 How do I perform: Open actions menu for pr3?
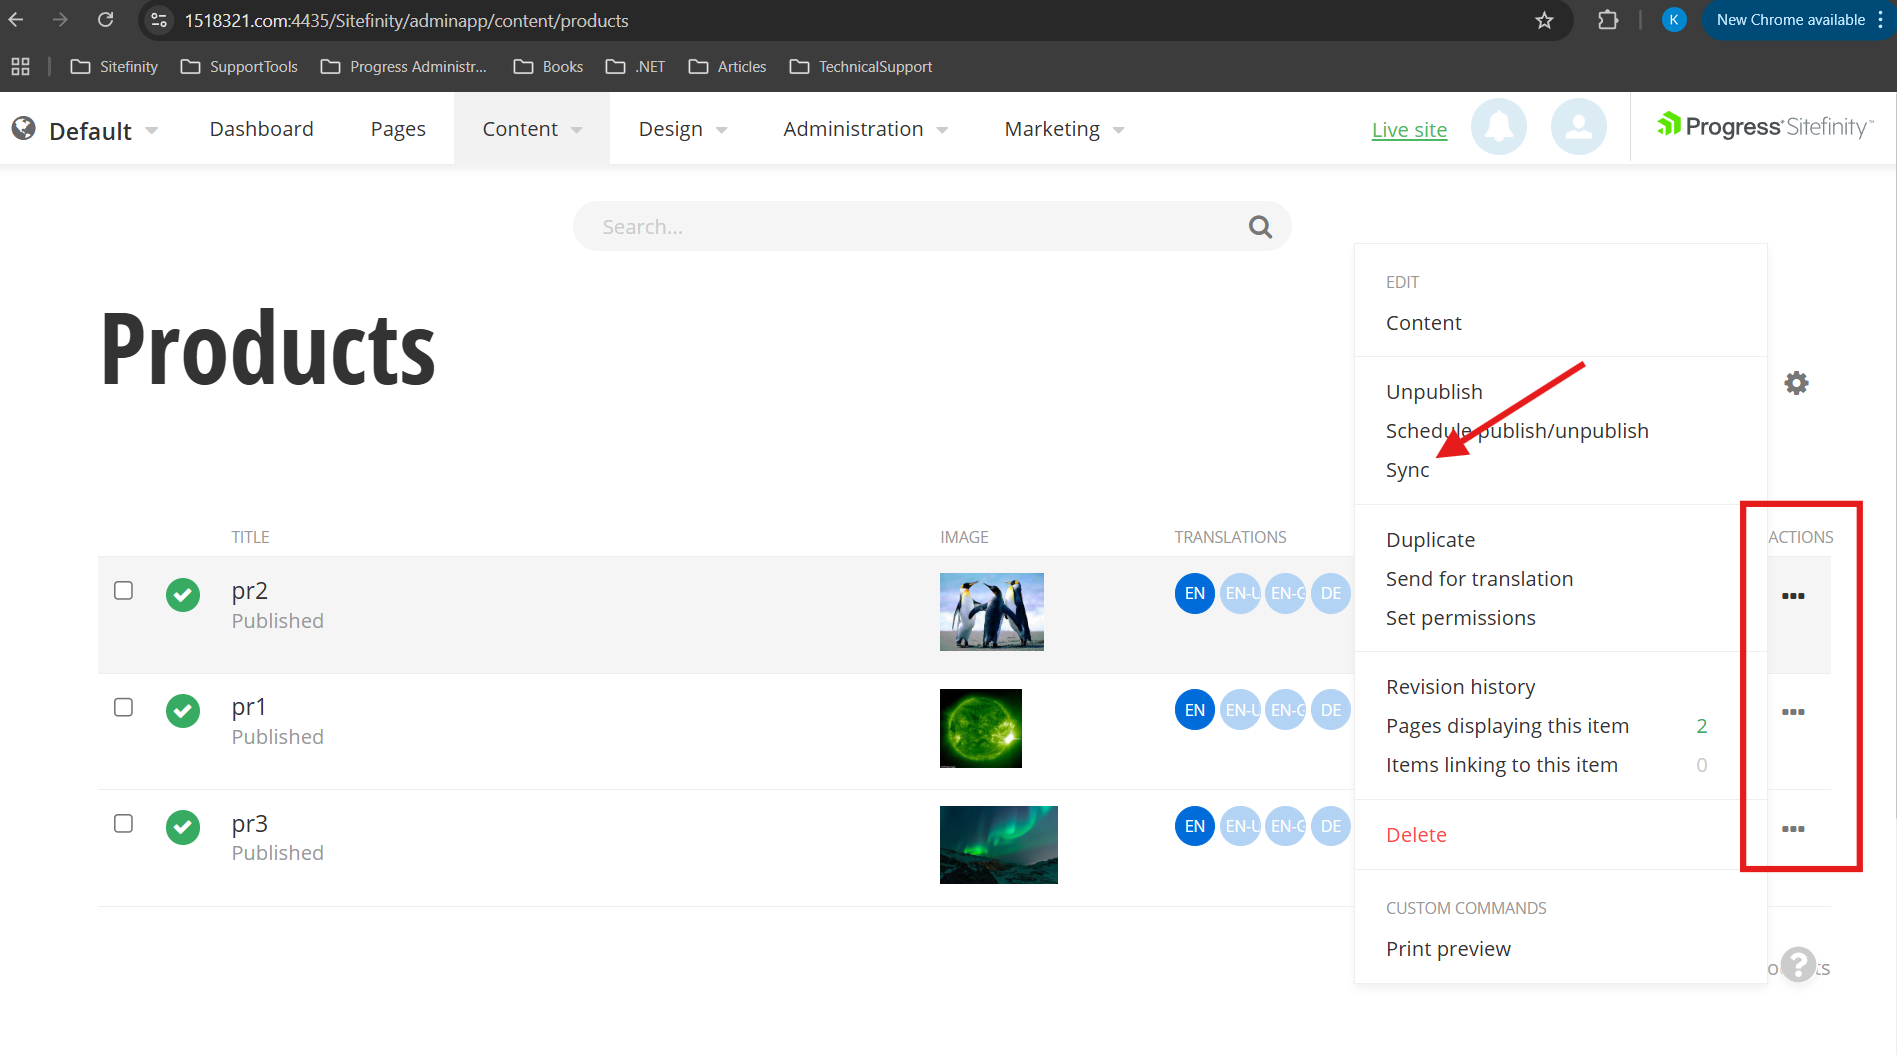tap(1793, 829)
